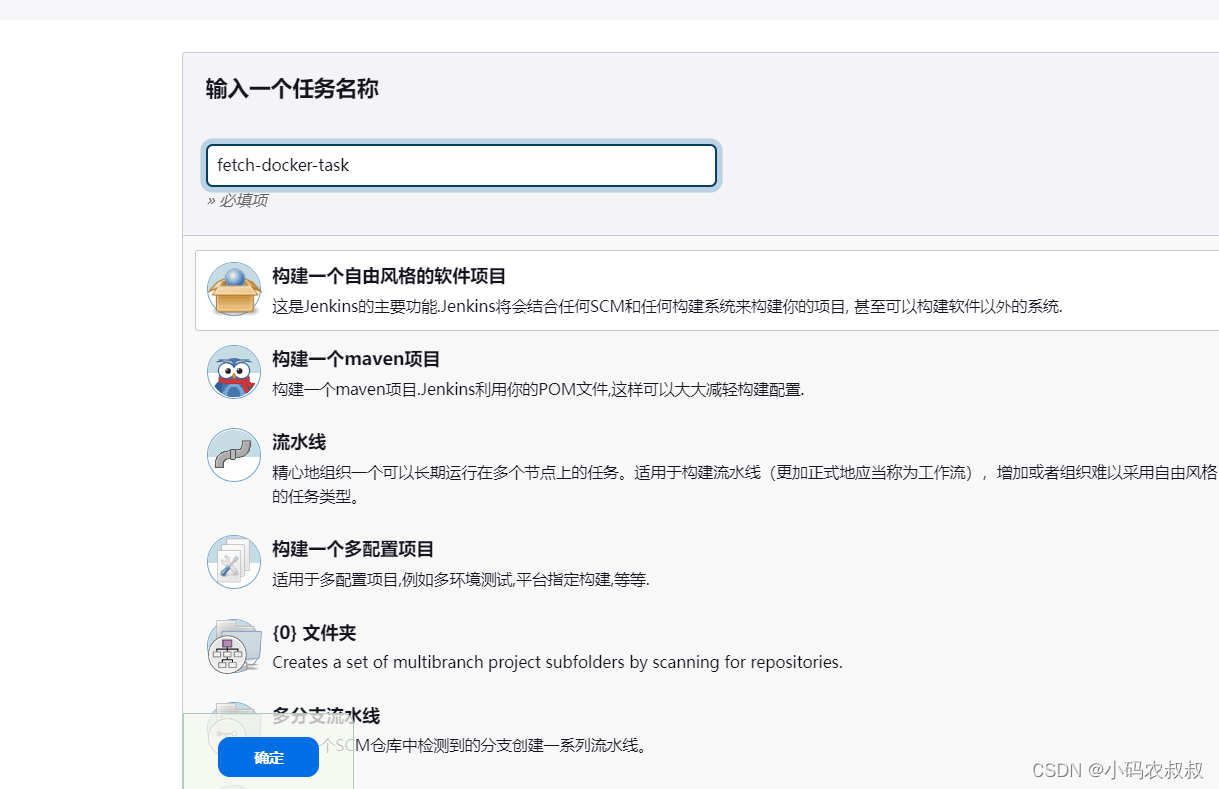This screenshot has height=789, width=1219.
Task: Click the 流水线 description about 工作流
Action: coord(745,484)
